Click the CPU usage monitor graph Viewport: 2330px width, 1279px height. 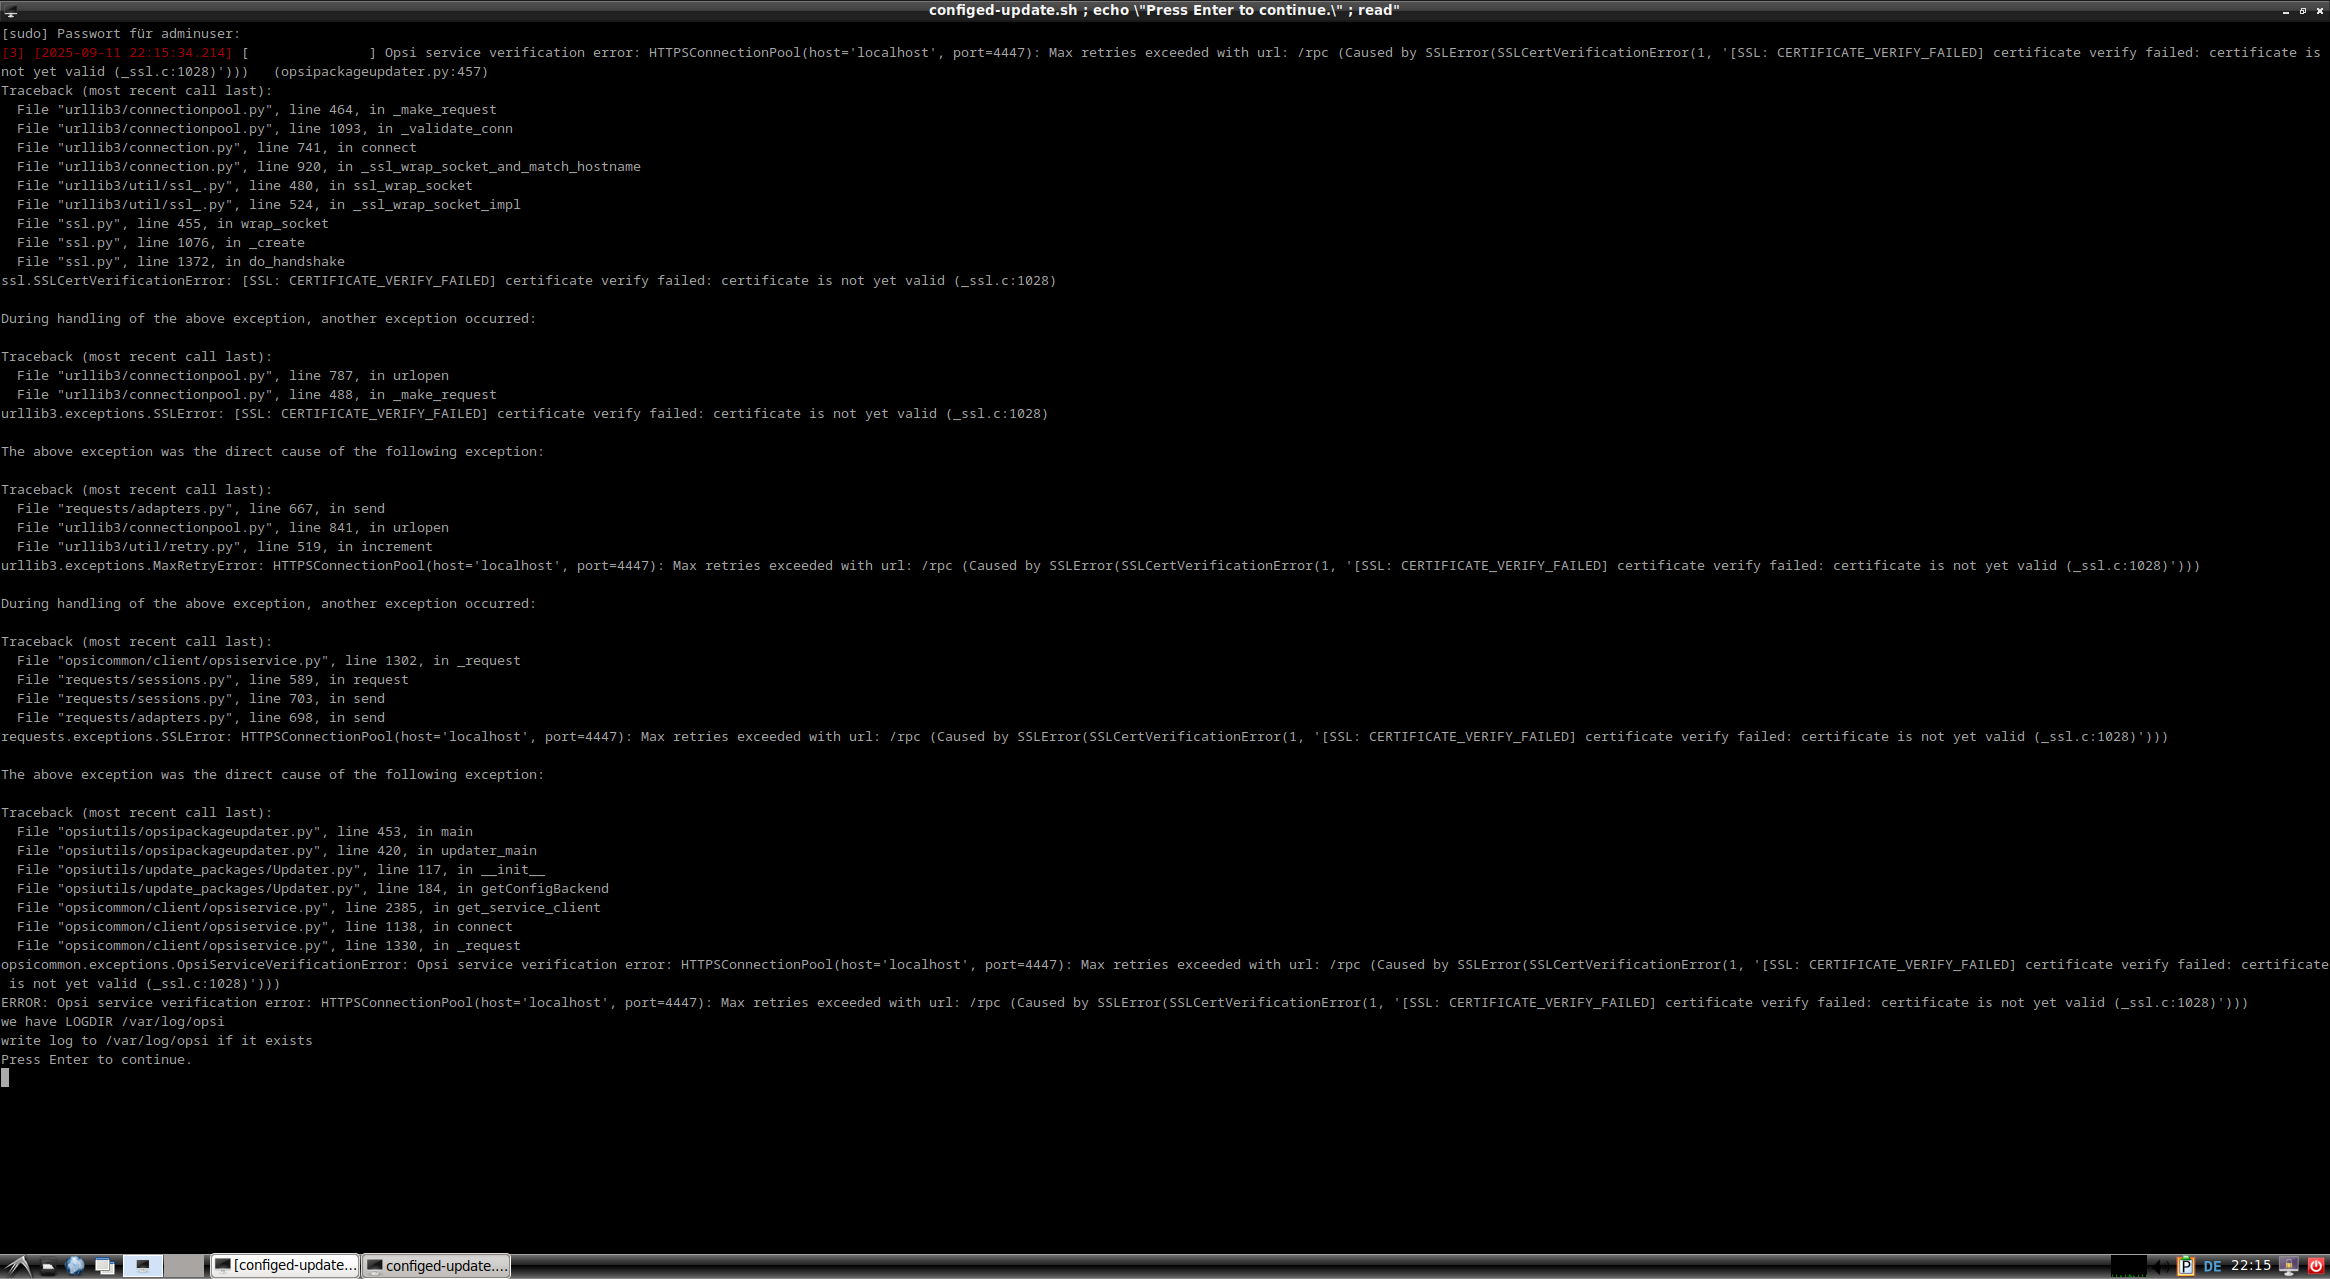[2128, 1266]
